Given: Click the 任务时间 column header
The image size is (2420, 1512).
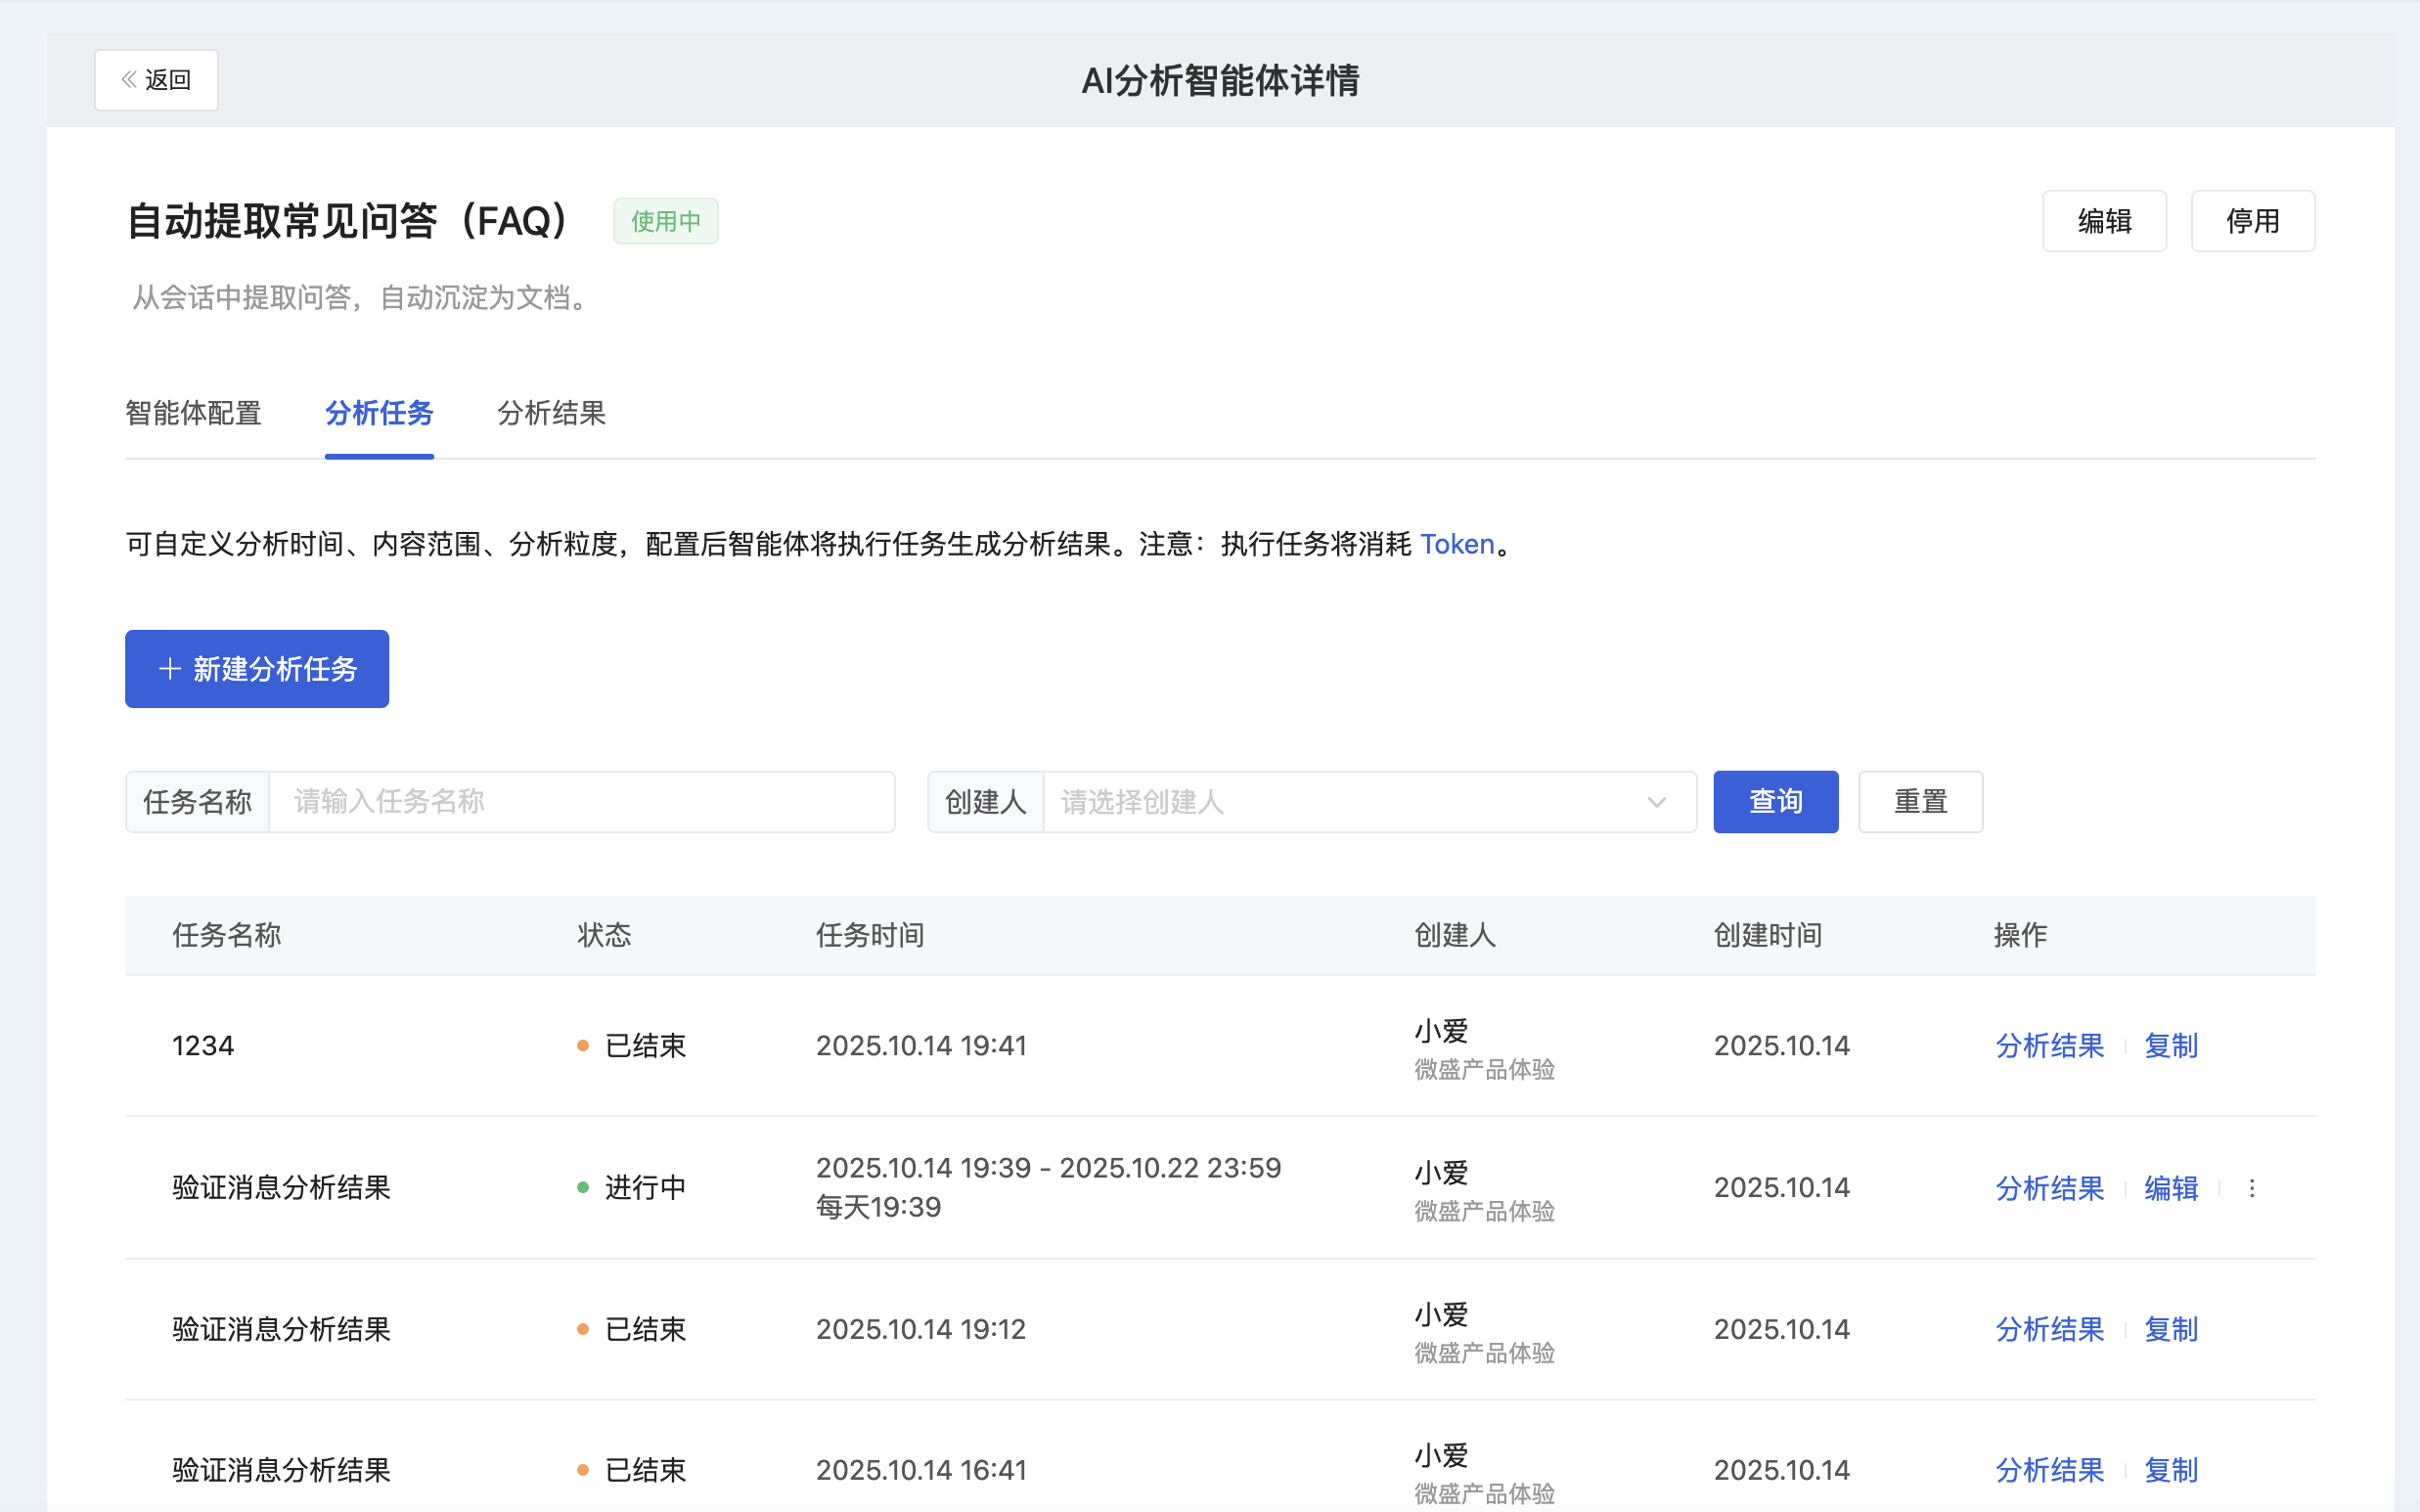Looking at the screenshot, I should tap(870, 935).
